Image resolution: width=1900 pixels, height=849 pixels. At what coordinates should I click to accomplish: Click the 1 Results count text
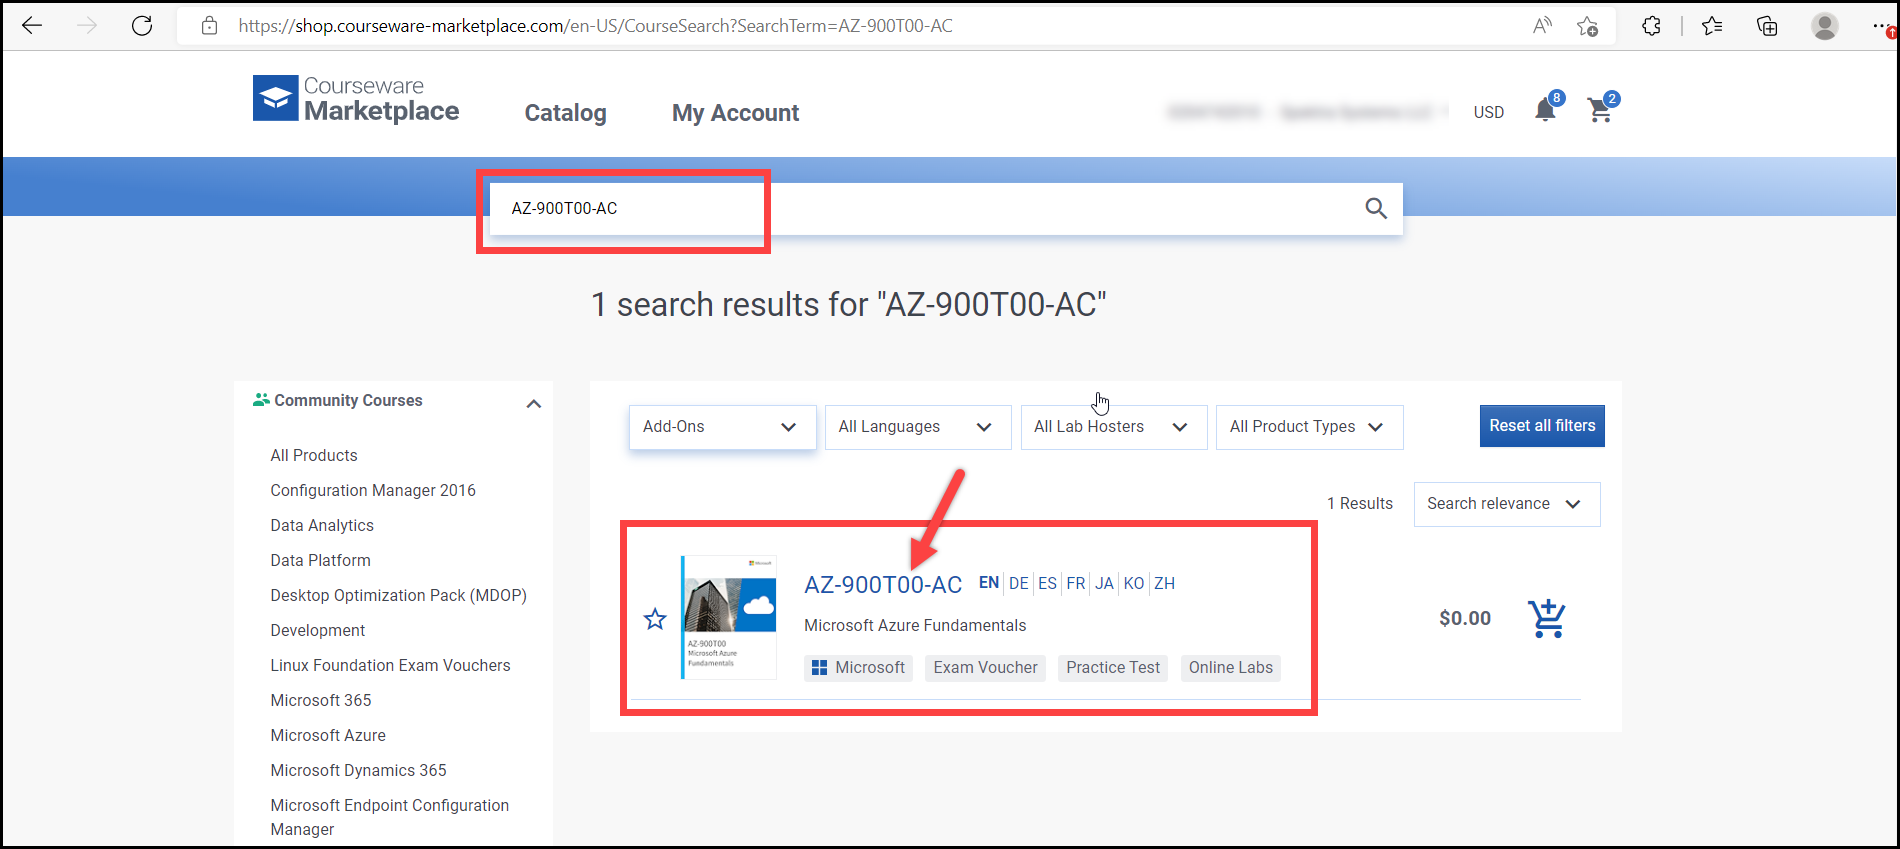click(1360, 504)
